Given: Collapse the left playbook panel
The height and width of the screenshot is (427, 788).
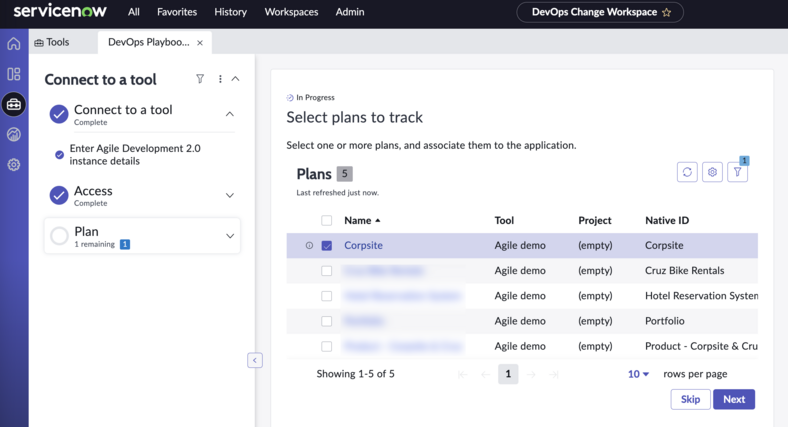Looking at the screenshot, I should pyautogui.click(x=255, y=360).
